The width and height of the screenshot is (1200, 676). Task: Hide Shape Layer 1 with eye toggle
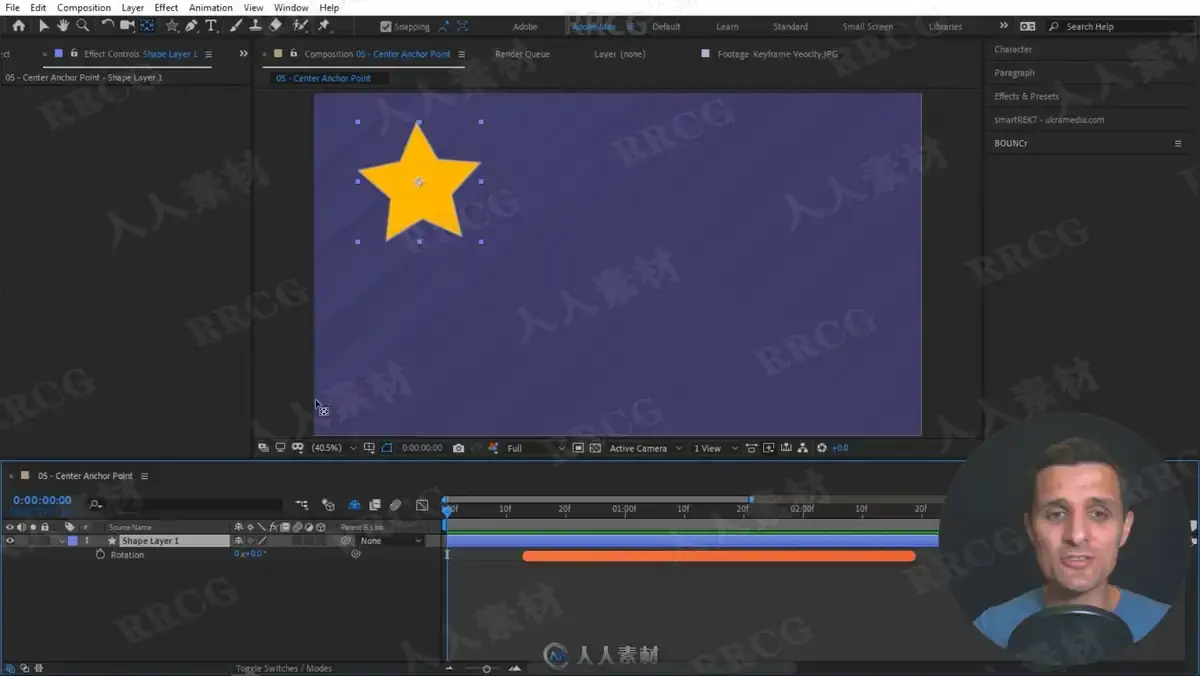point(10,541)
